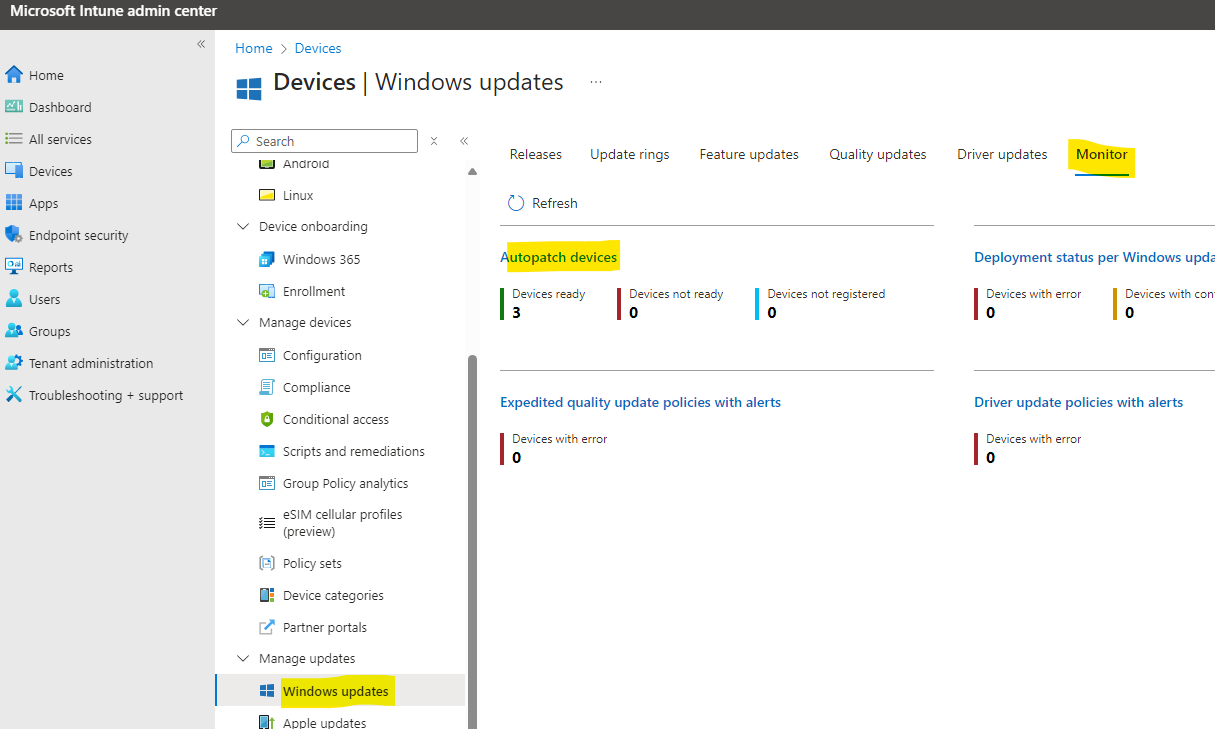Click the All services list icon

(14, 139)
